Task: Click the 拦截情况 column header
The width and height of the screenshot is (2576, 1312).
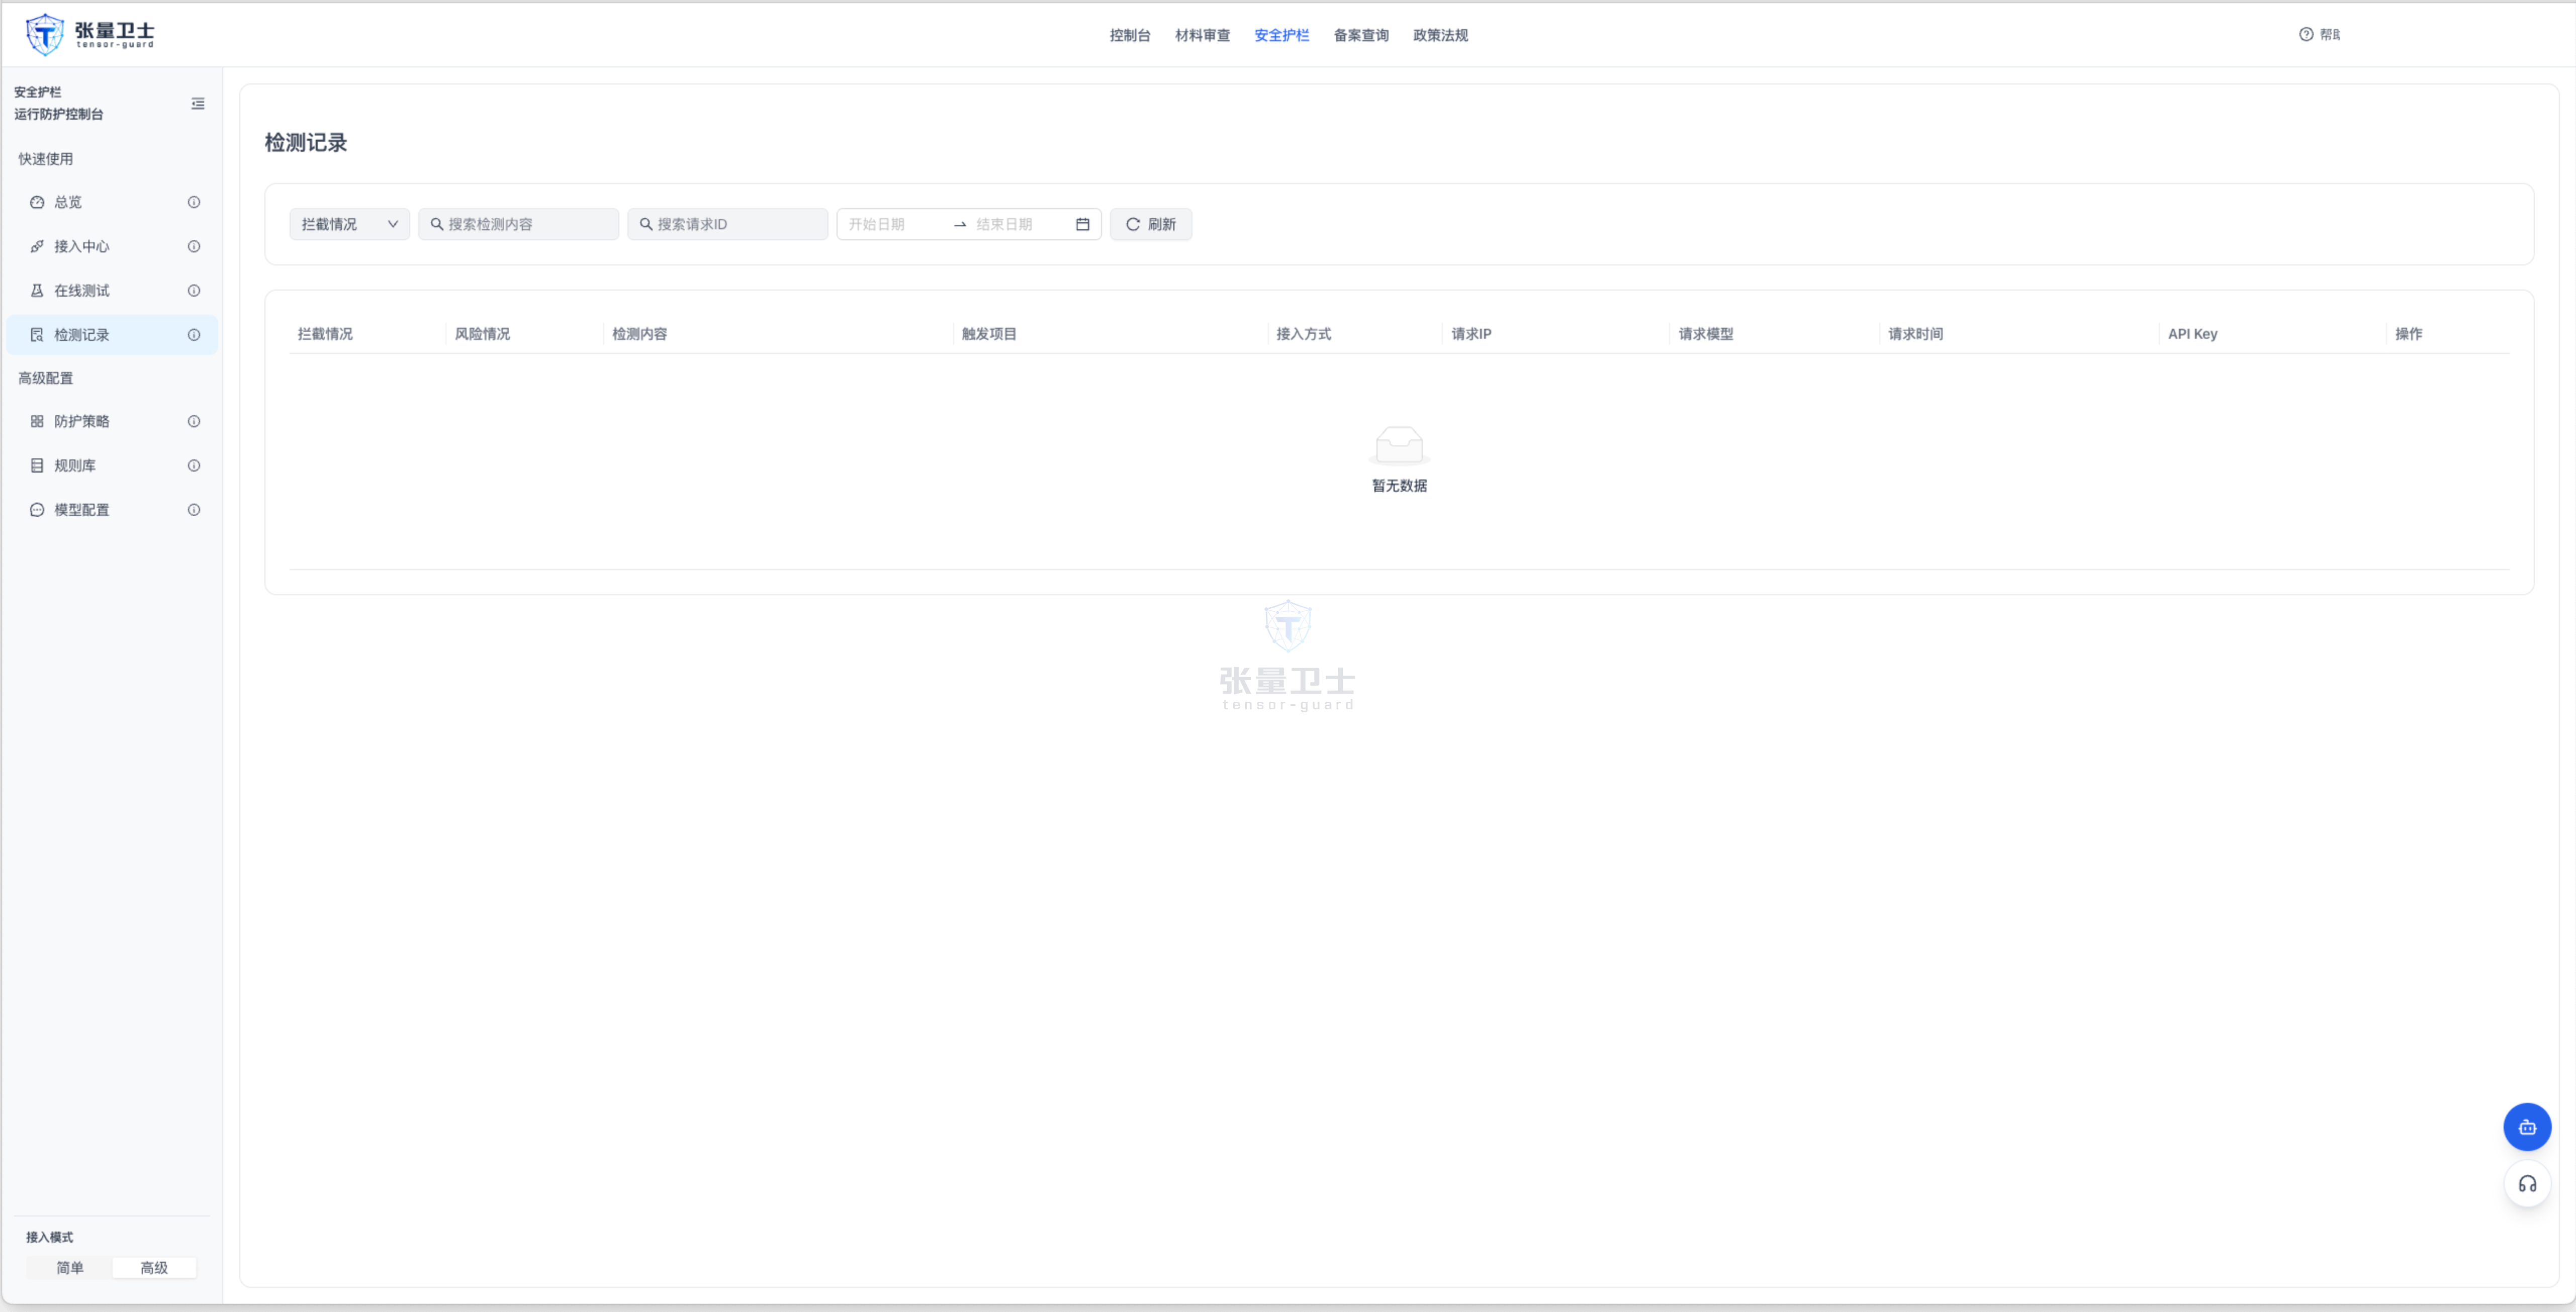Action: click(x=325, y=334)
